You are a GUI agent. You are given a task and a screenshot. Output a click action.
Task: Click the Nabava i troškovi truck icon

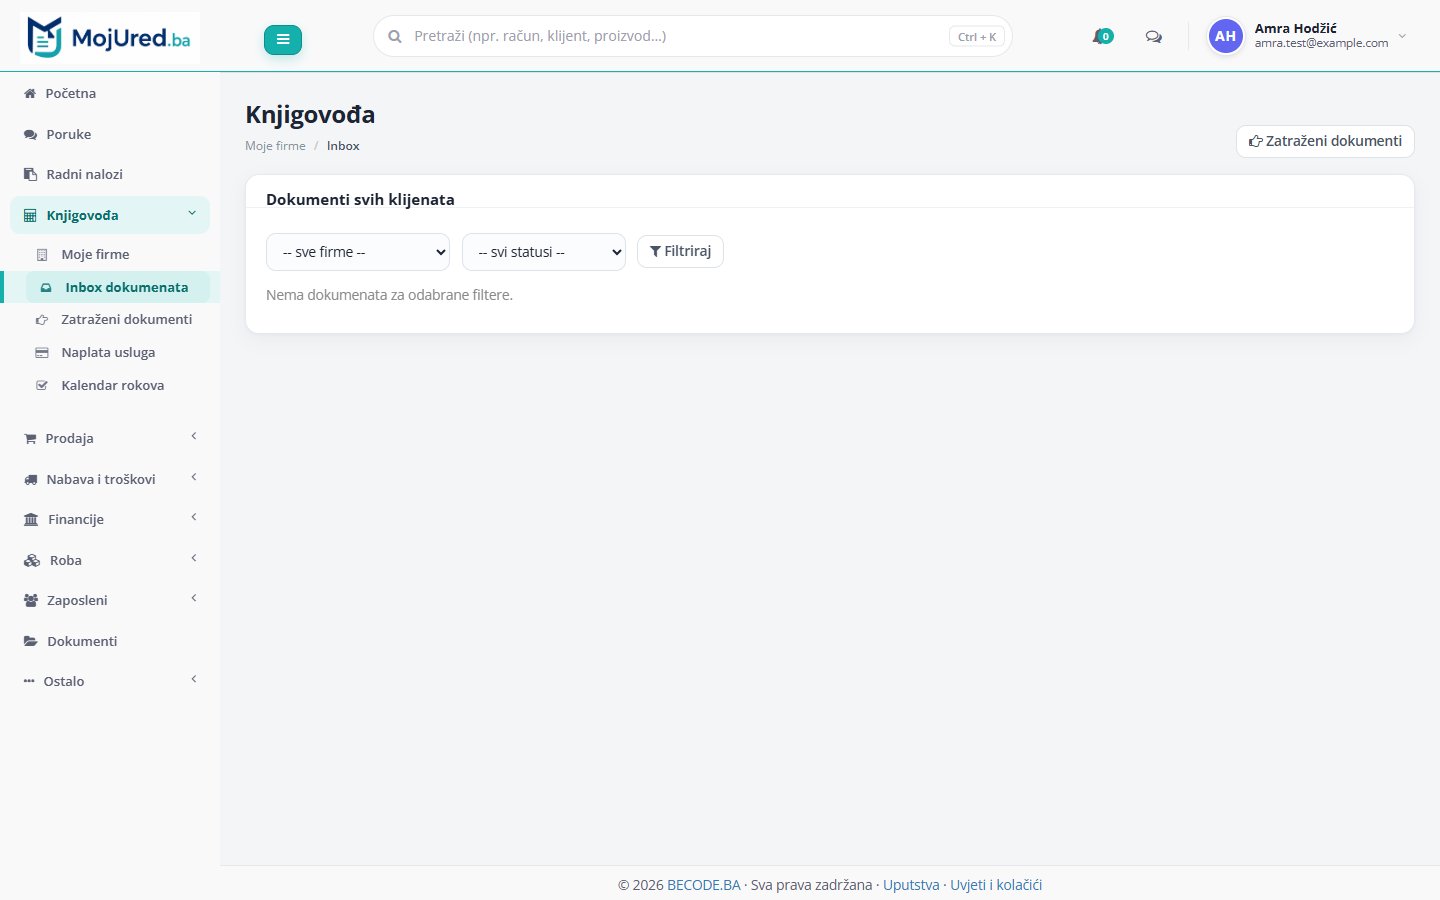(30, 479)
